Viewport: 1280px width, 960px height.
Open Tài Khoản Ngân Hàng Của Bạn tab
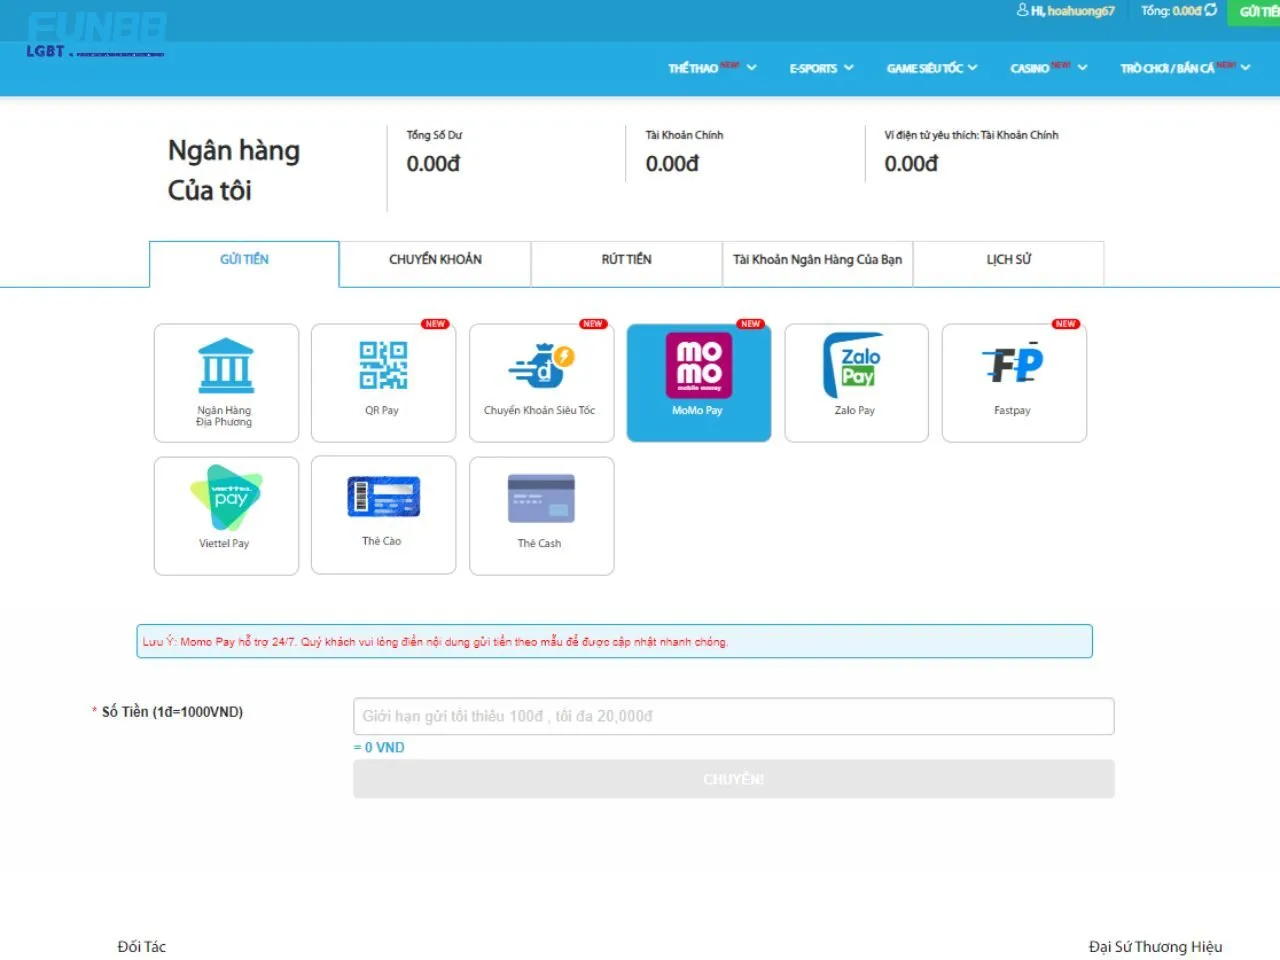817,264
